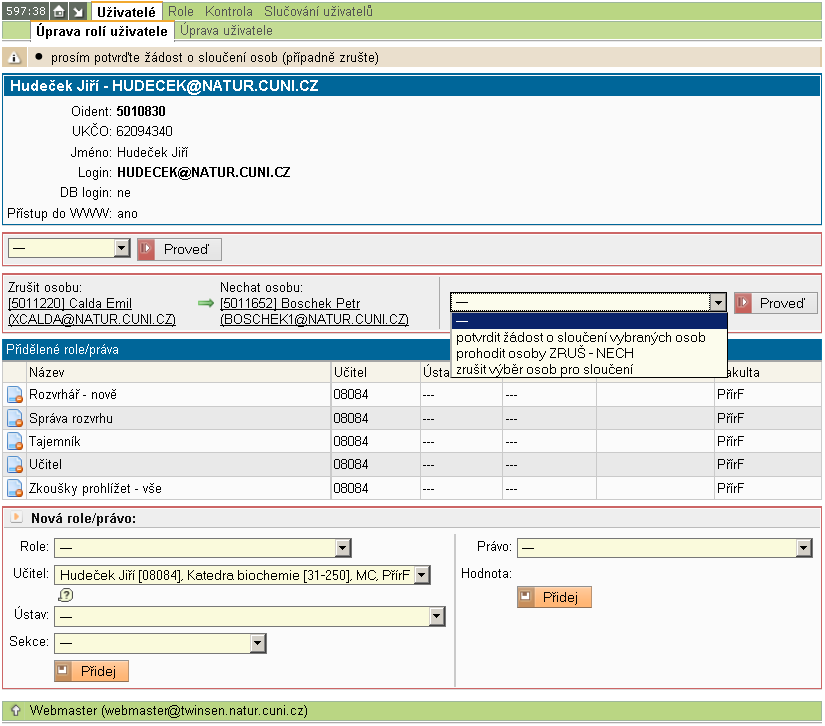Select 'potvrdit žádost o sloučení vybraných osob'
825x726 pixels.
[580, 338]
